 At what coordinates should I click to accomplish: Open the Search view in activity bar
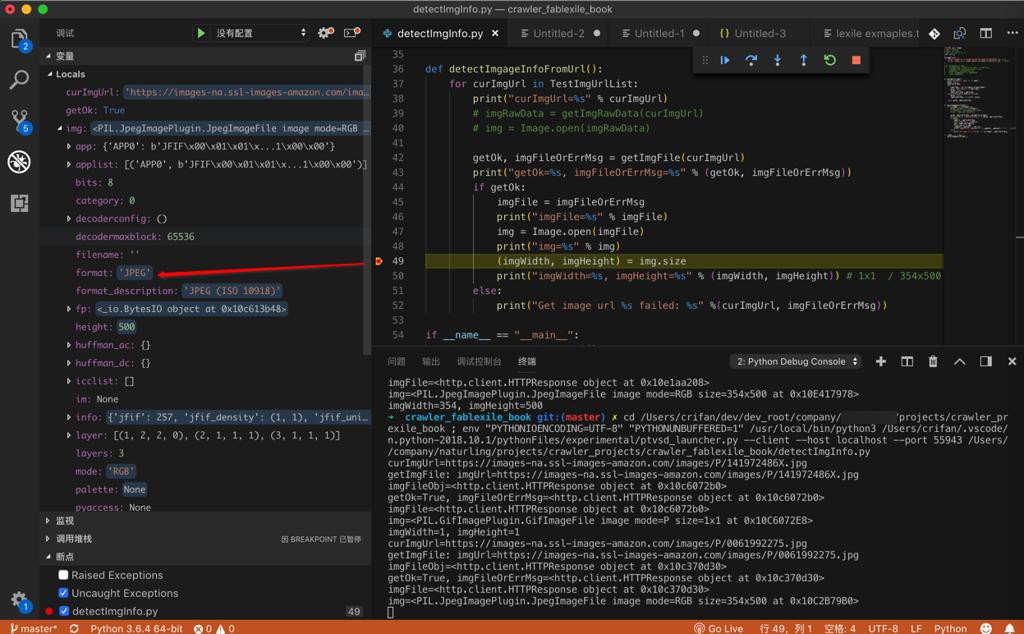19,80
